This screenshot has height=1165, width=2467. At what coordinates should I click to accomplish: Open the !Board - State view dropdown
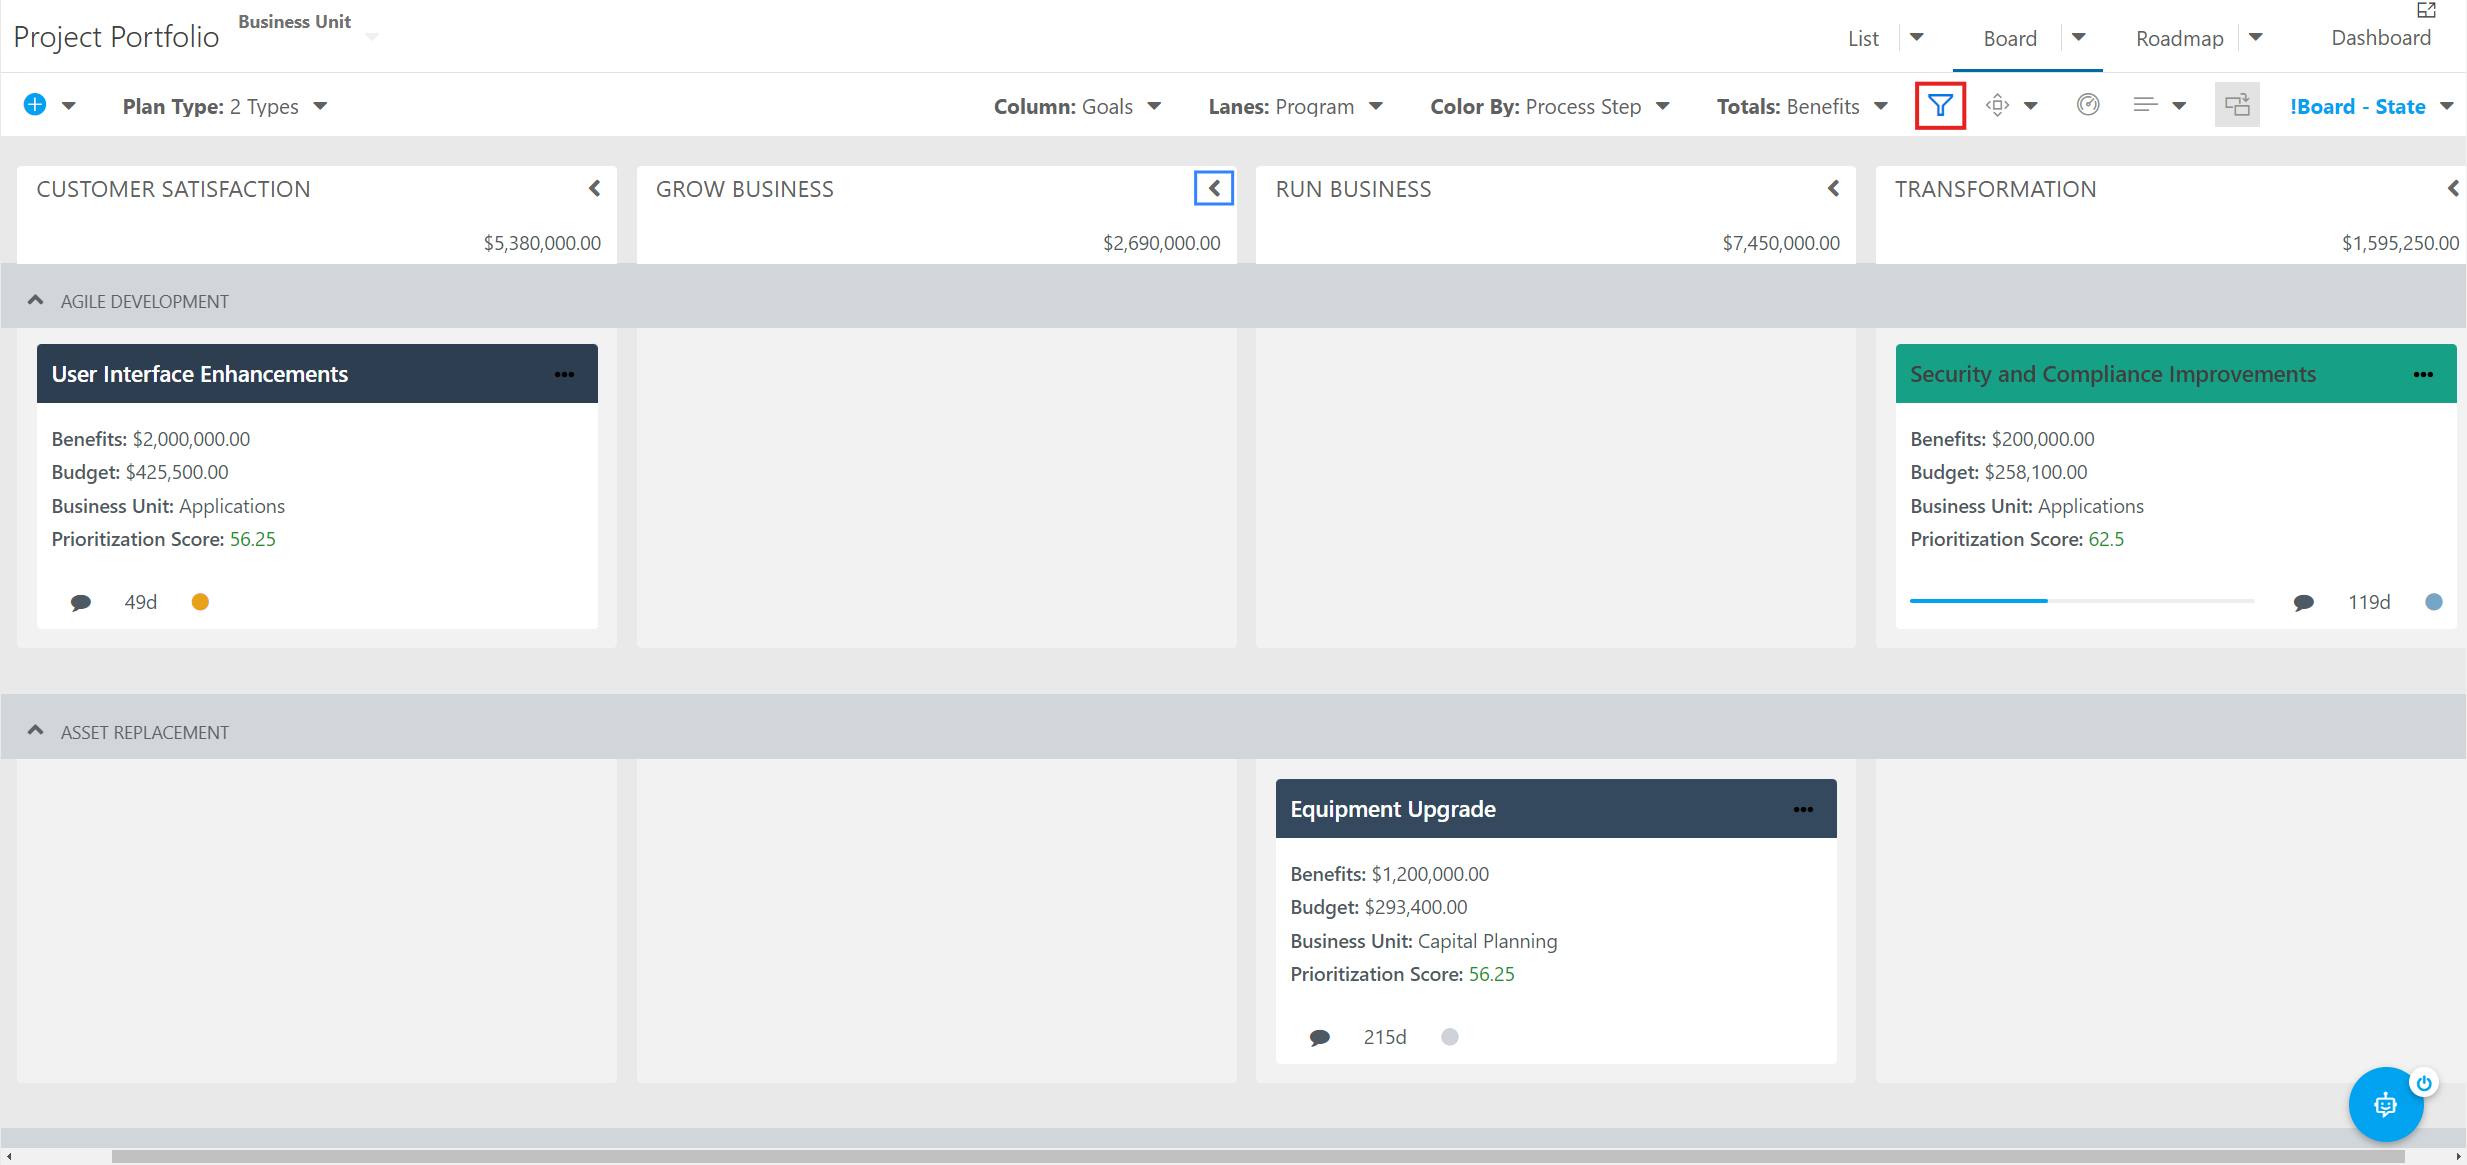point(2371,106)
